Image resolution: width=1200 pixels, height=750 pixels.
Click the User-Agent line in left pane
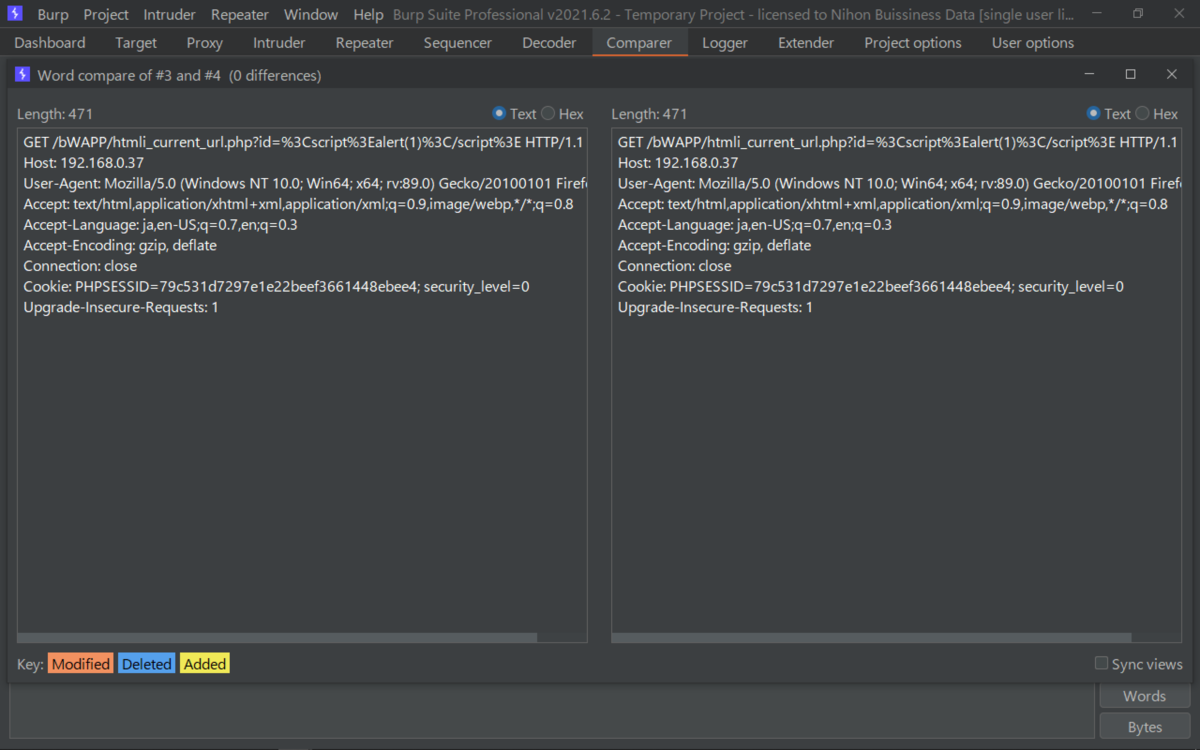tap(304, 184)
